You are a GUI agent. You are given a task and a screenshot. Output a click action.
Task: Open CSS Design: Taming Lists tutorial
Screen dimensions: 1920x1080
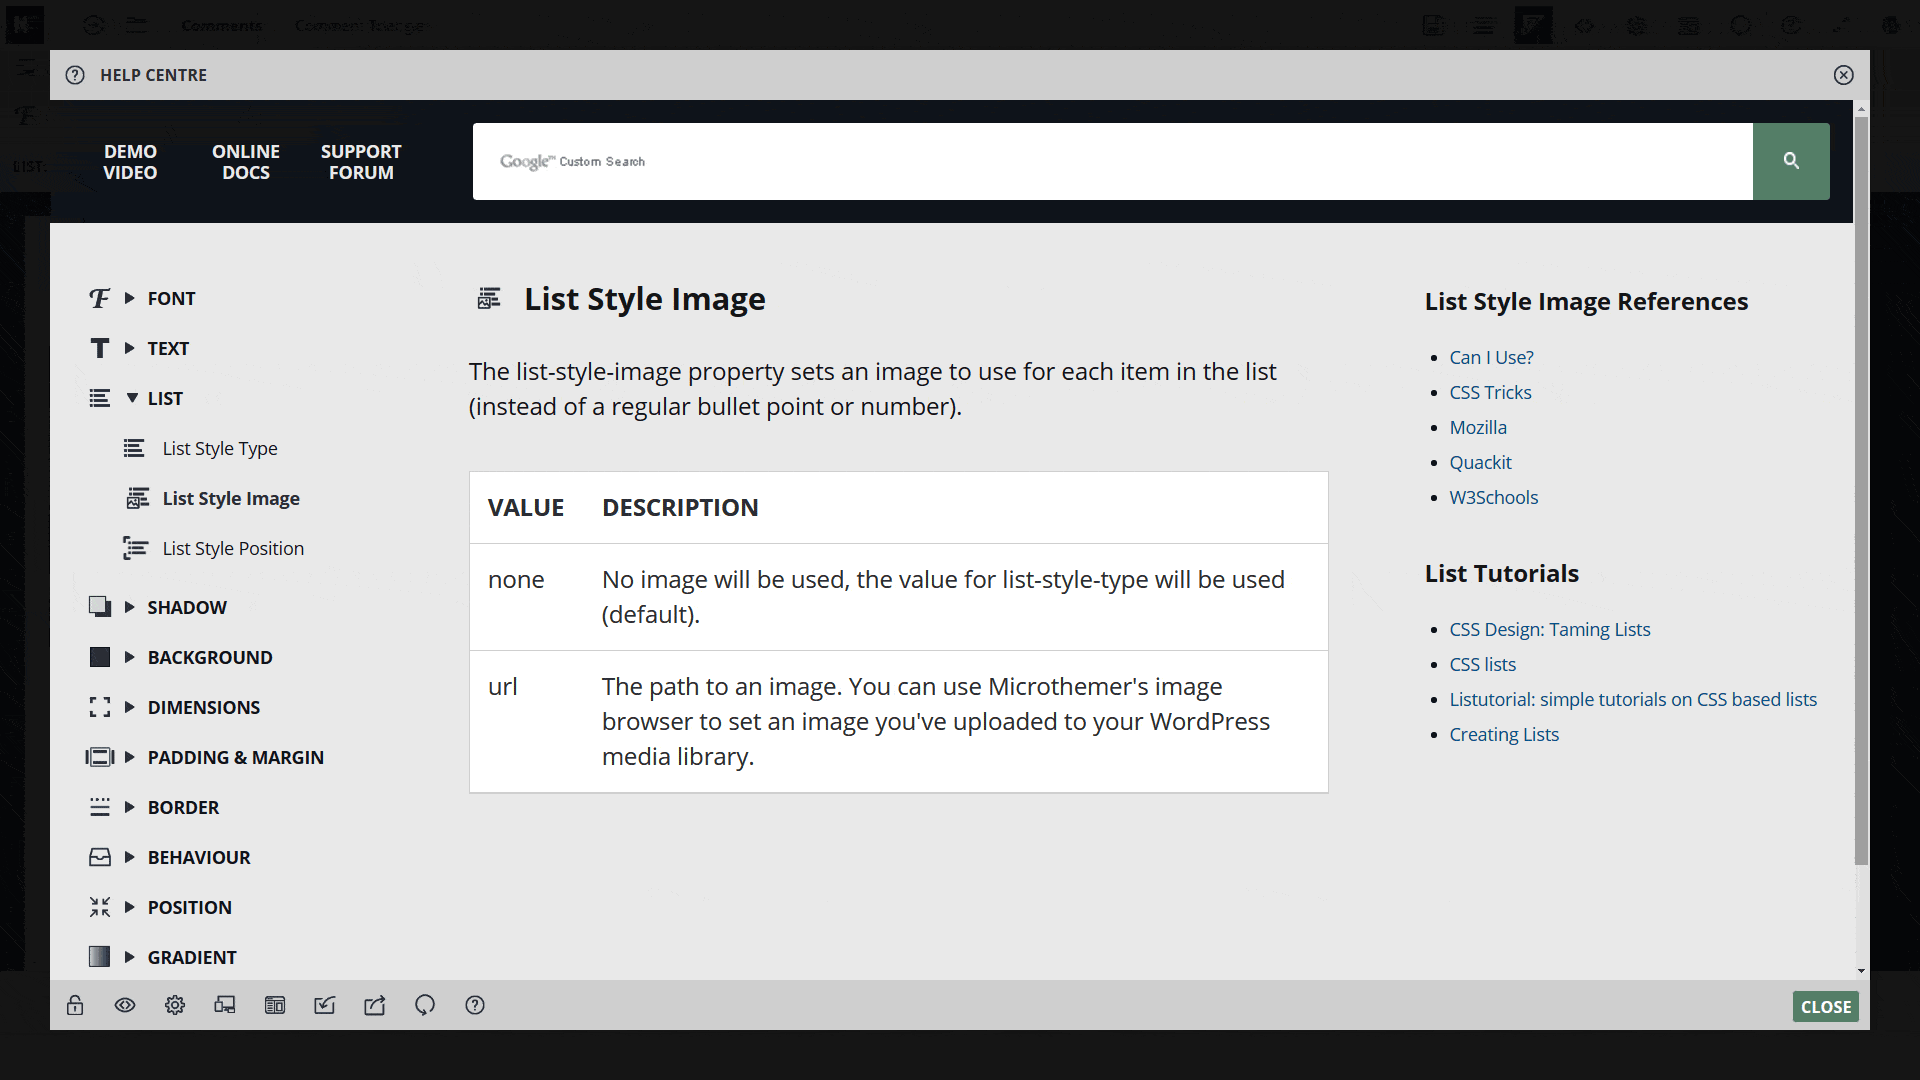click(x=1549, y=629)
